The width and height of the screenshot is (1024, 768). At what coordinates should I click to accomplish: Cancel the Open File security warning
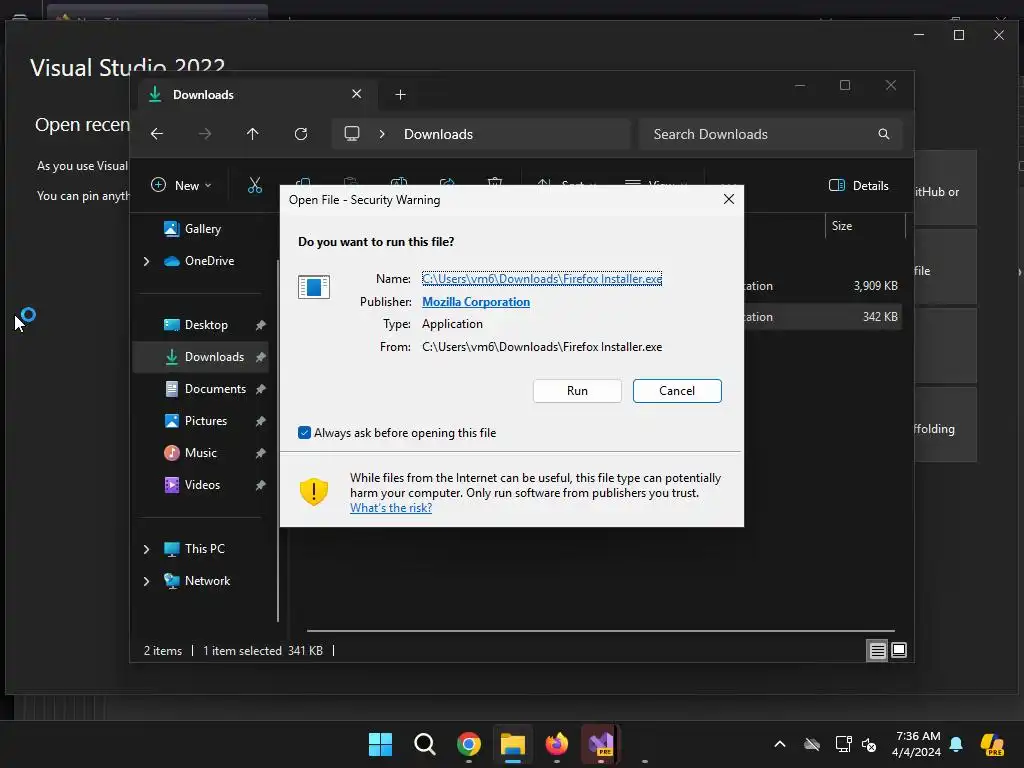677,391
